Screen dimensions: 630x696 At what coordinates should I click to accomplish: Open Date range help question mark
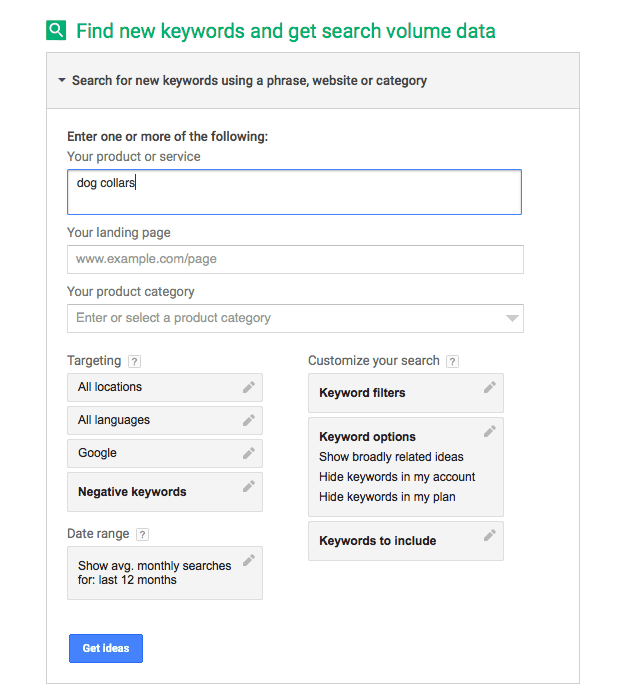142,535
